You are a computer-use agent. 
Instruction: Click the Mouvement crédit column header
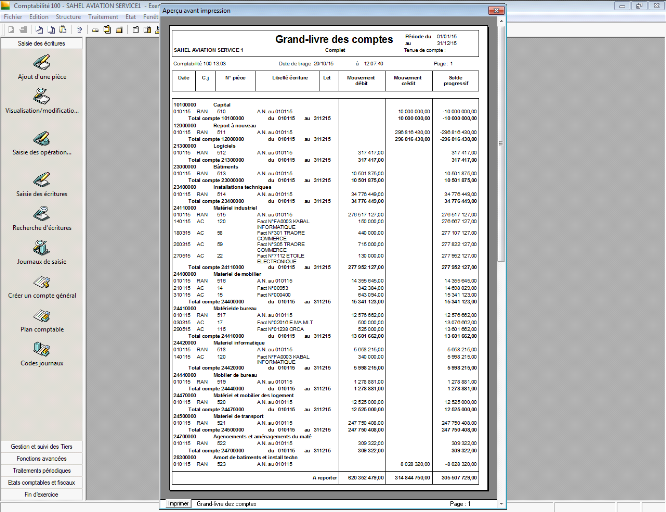(408, 80)
